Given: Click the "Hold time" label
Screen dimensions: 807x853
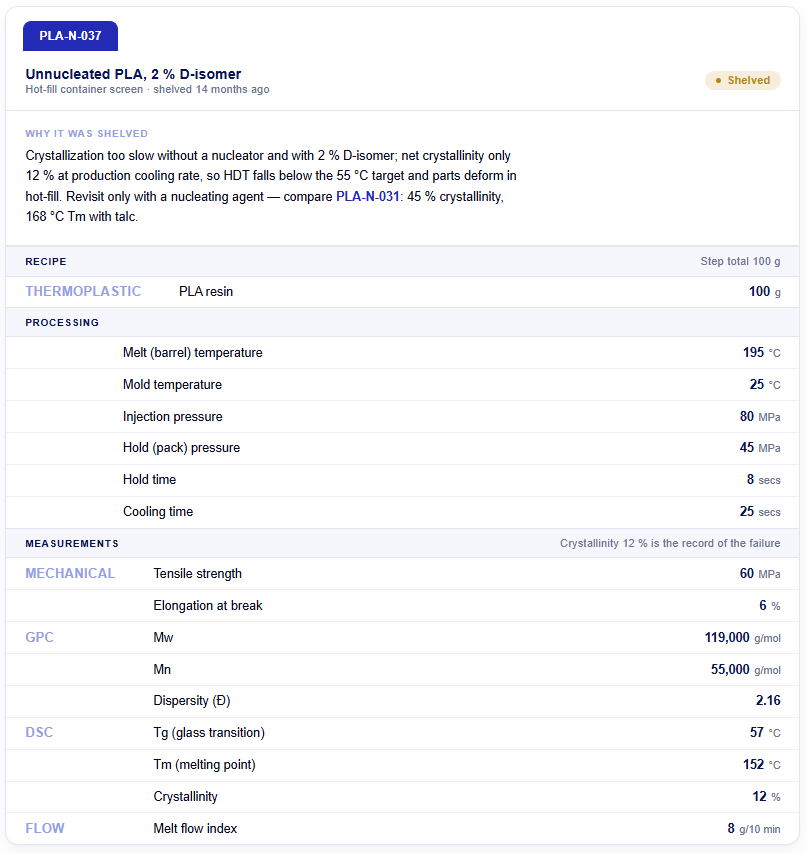Looking at the screenshot, I should click(150, 479).
